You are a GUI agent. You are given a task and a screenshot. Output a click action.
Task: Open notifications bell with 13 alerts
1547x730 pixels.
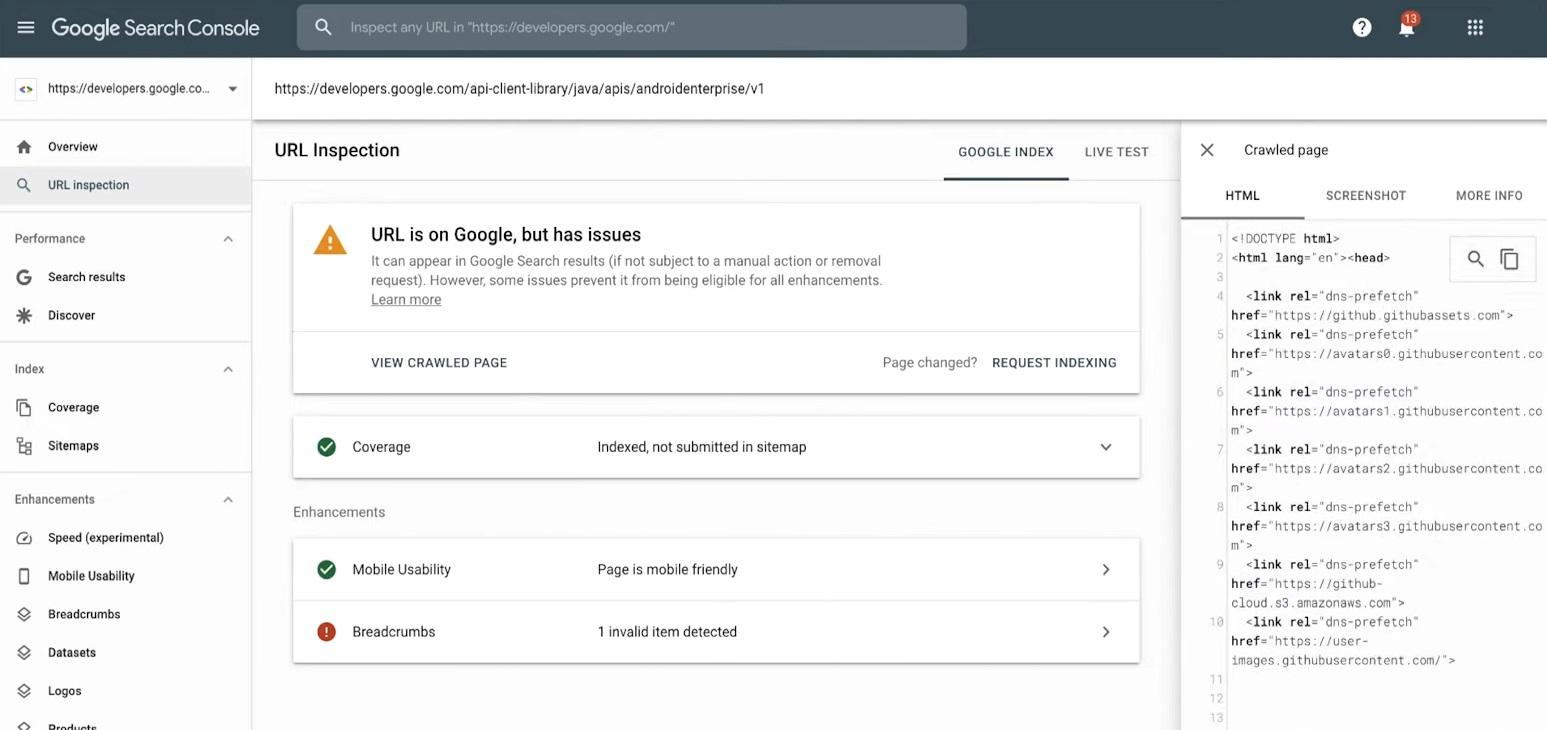tap(1406, 28)
